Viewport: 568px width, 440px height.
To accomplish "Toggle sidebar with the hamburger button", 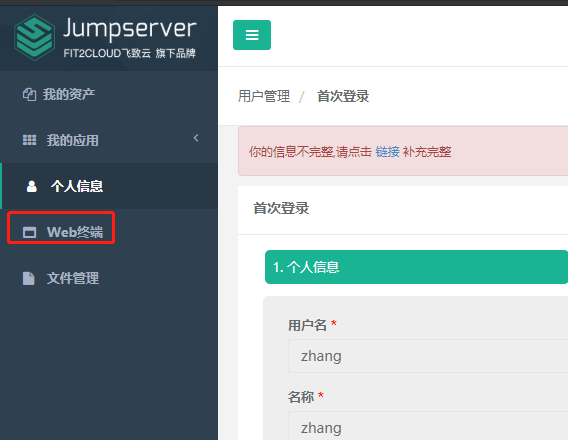I will (252, 35).
